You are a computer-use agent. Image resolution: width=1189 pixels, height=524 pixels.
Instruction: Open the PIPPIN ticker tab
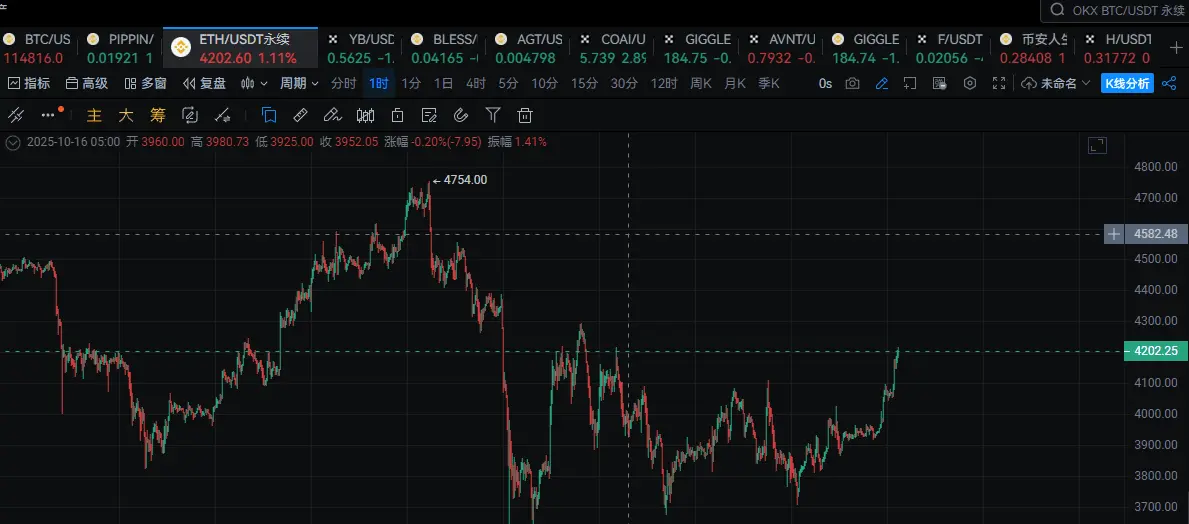tap(121, 49)
